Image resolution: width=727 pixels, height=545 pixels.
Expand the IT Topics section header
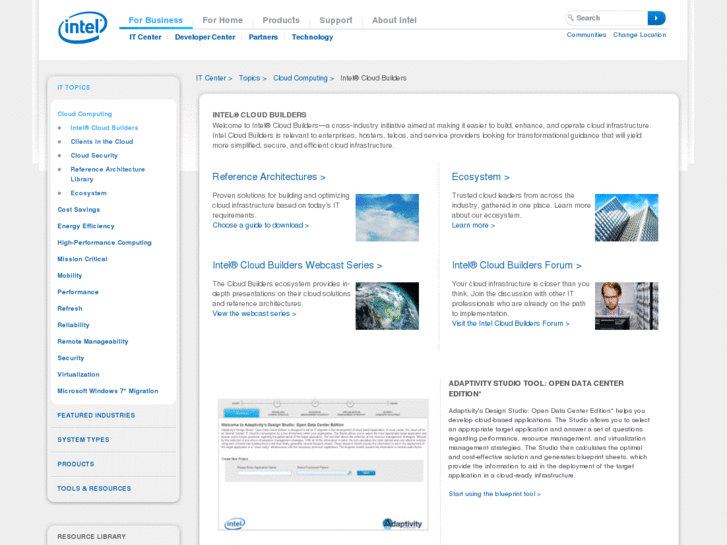point(74,87)
